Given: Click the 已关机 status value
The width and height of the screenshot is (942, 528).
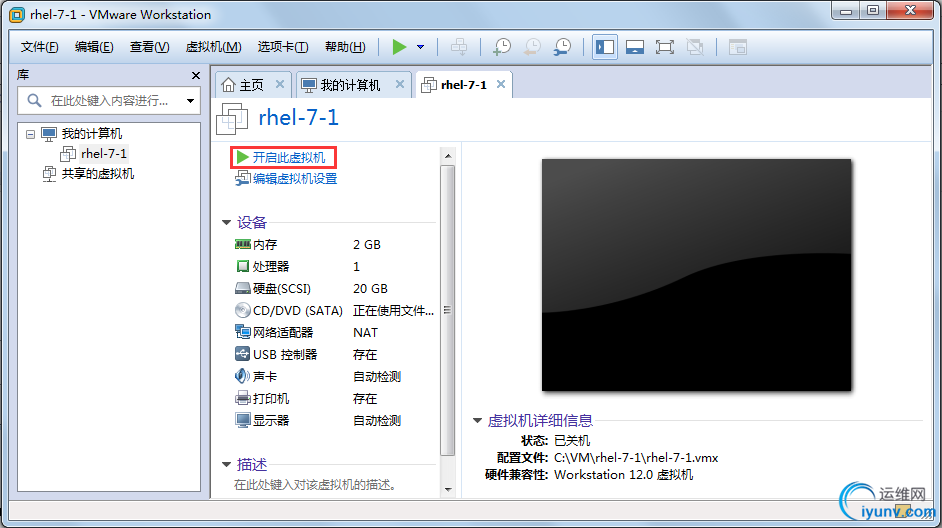Looking at the screenshot, I should coord(572,440).
